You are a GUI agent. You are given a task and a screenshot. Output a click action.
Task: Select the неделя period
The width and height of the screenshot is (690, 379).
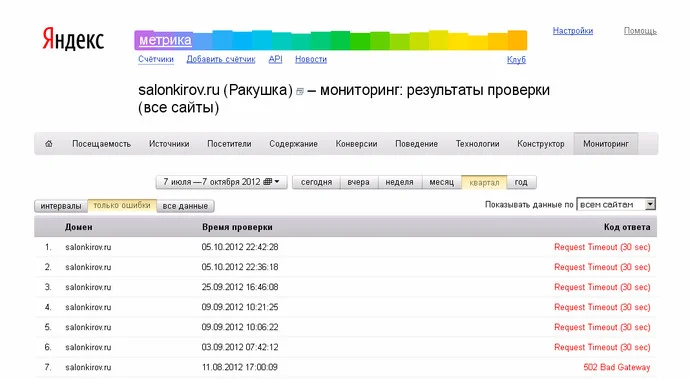tap(400, 182)
